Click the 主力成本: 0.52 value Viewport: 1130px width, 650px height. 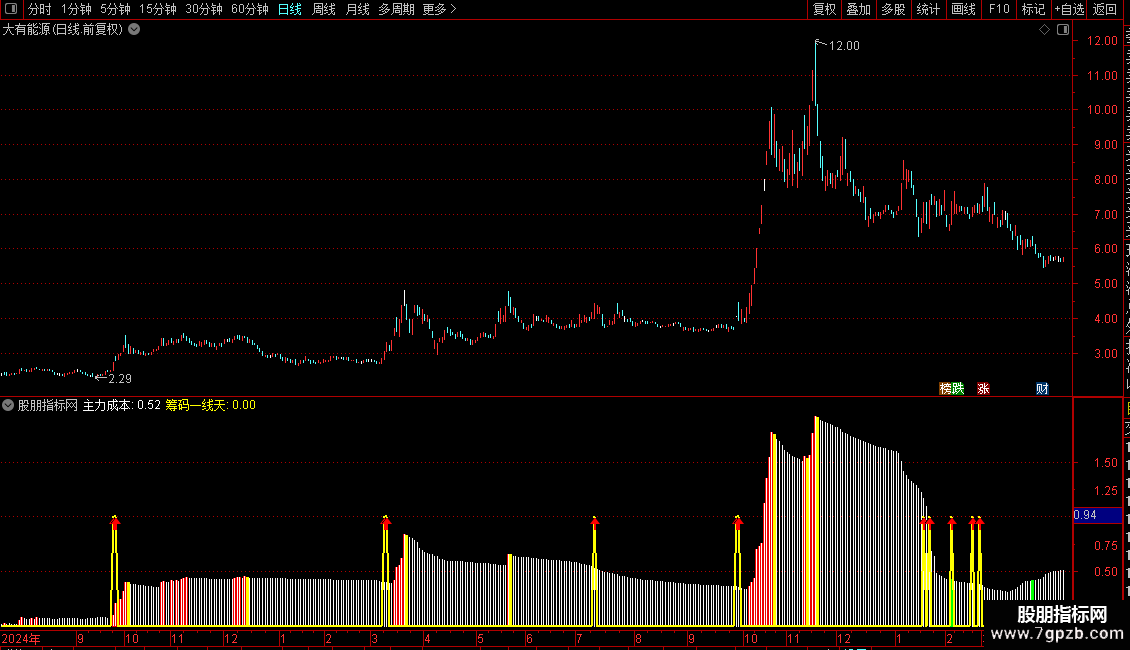point(122,405)
